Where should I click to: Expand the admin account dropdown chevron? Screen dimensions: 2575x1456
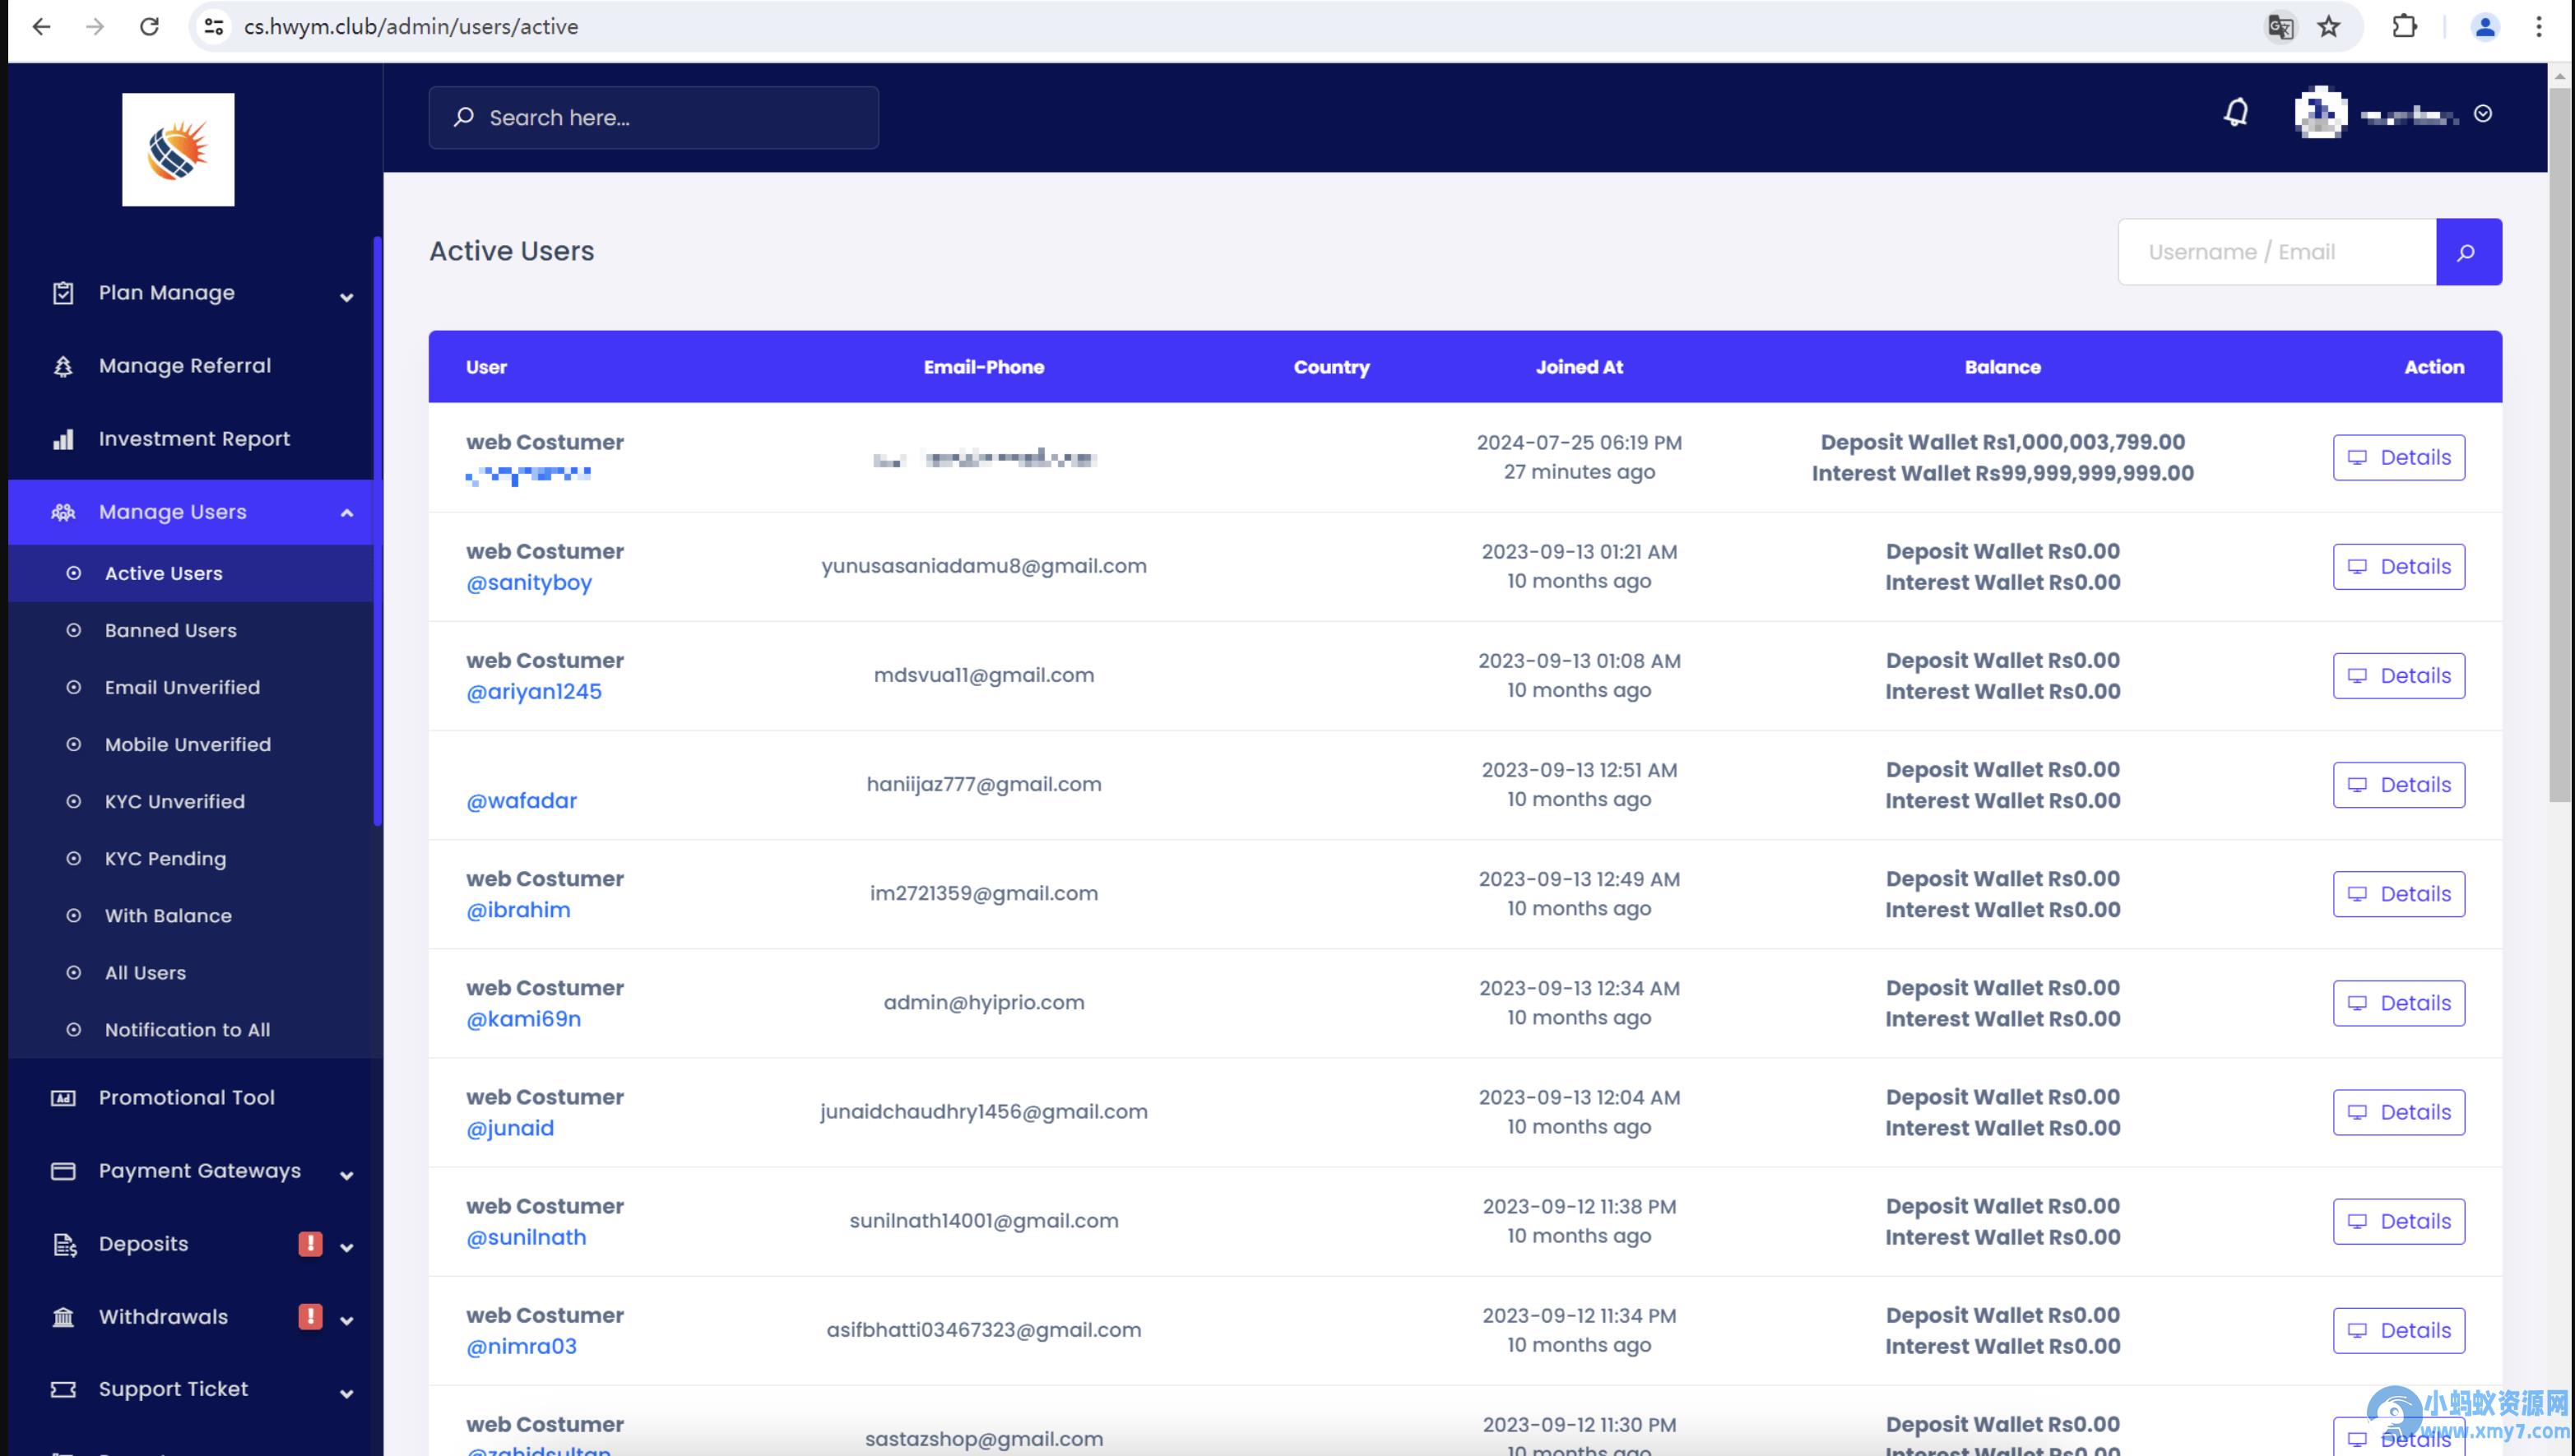[x=2483, y=114]
